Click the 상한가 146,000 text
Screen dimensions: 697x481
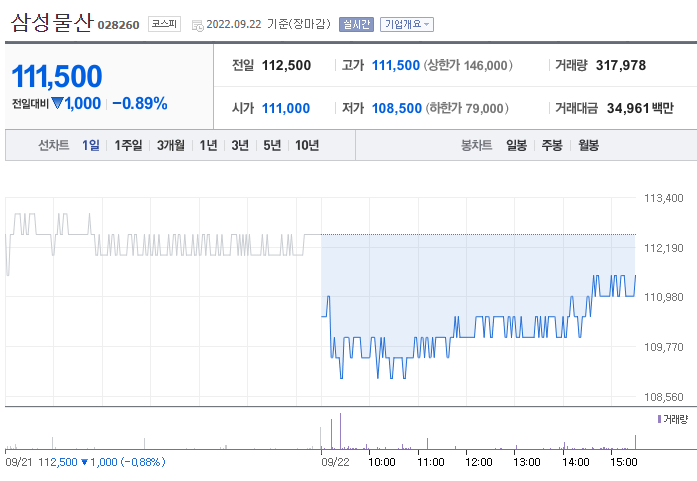click(x=468, y=65)
